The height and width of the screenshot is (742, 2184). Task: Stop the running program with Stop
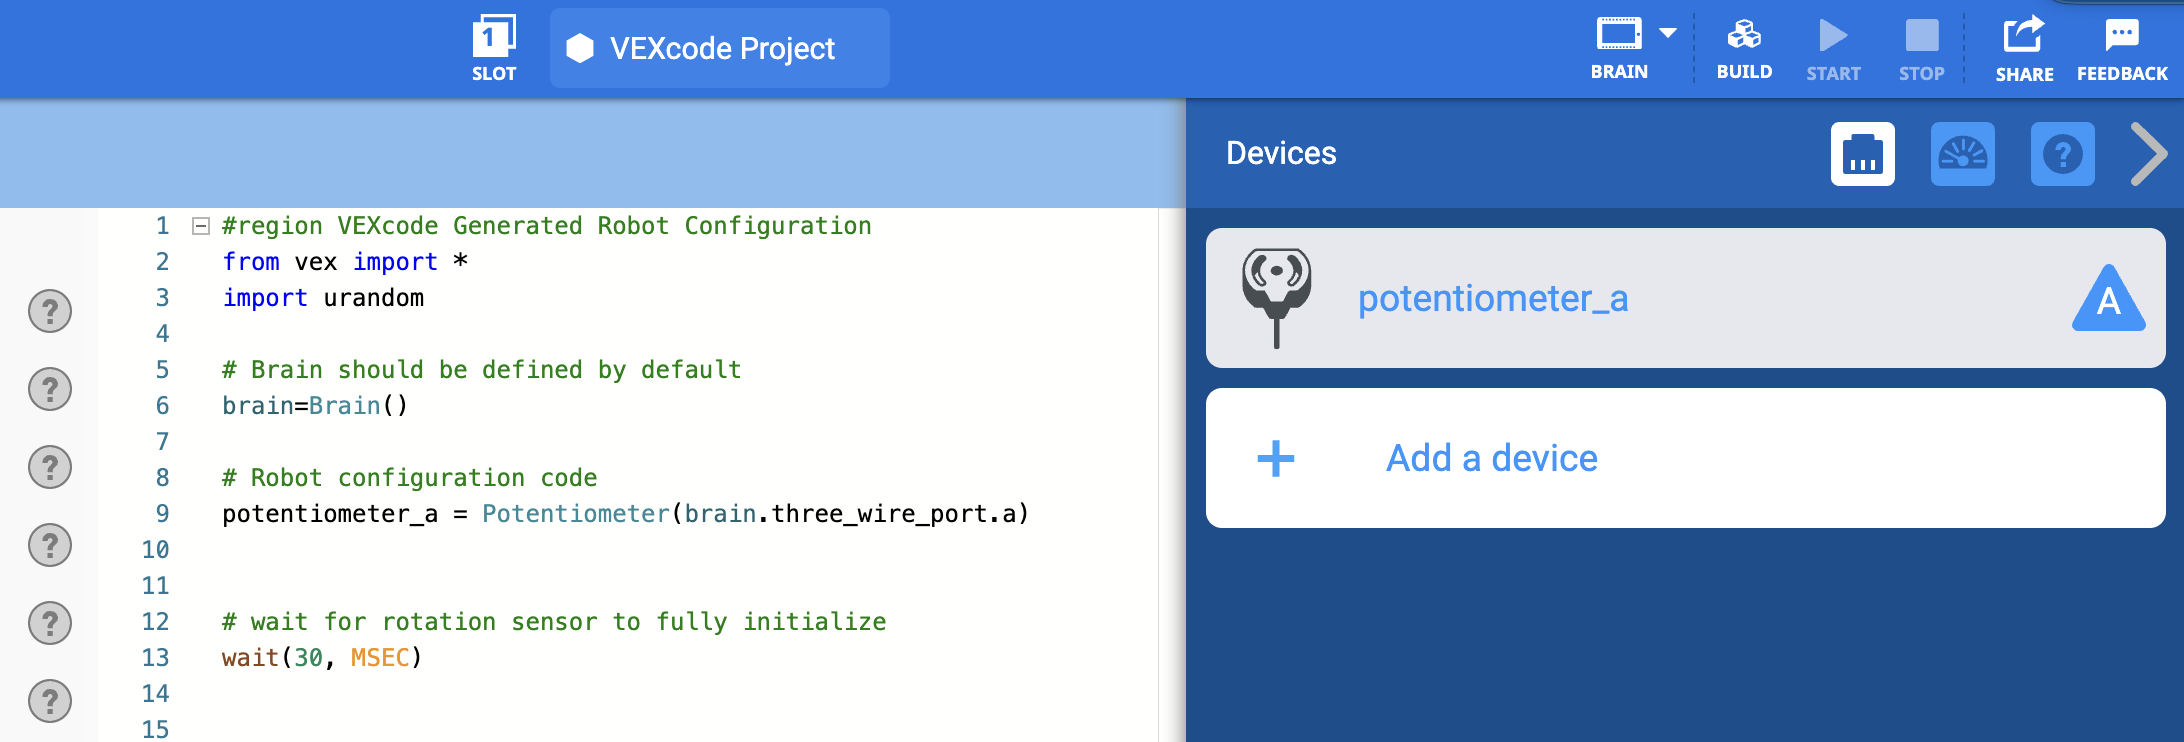tap(1922, 50)
